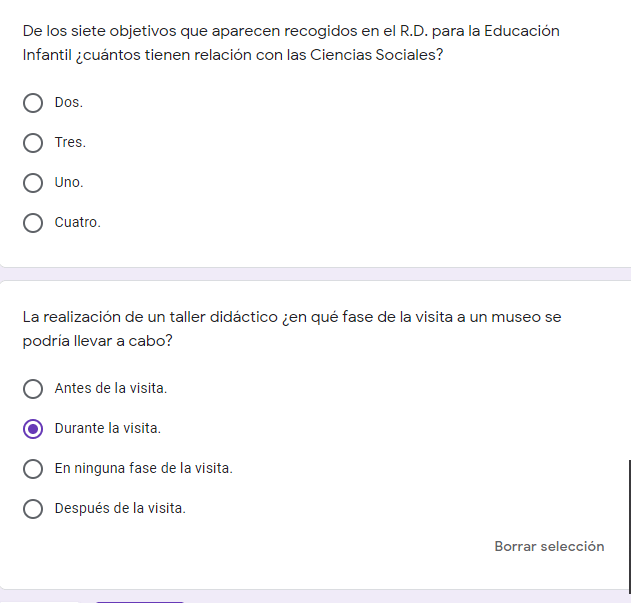Mark the 'Uno.' radio button
631x603 pixels.
(x=33, y=183)
